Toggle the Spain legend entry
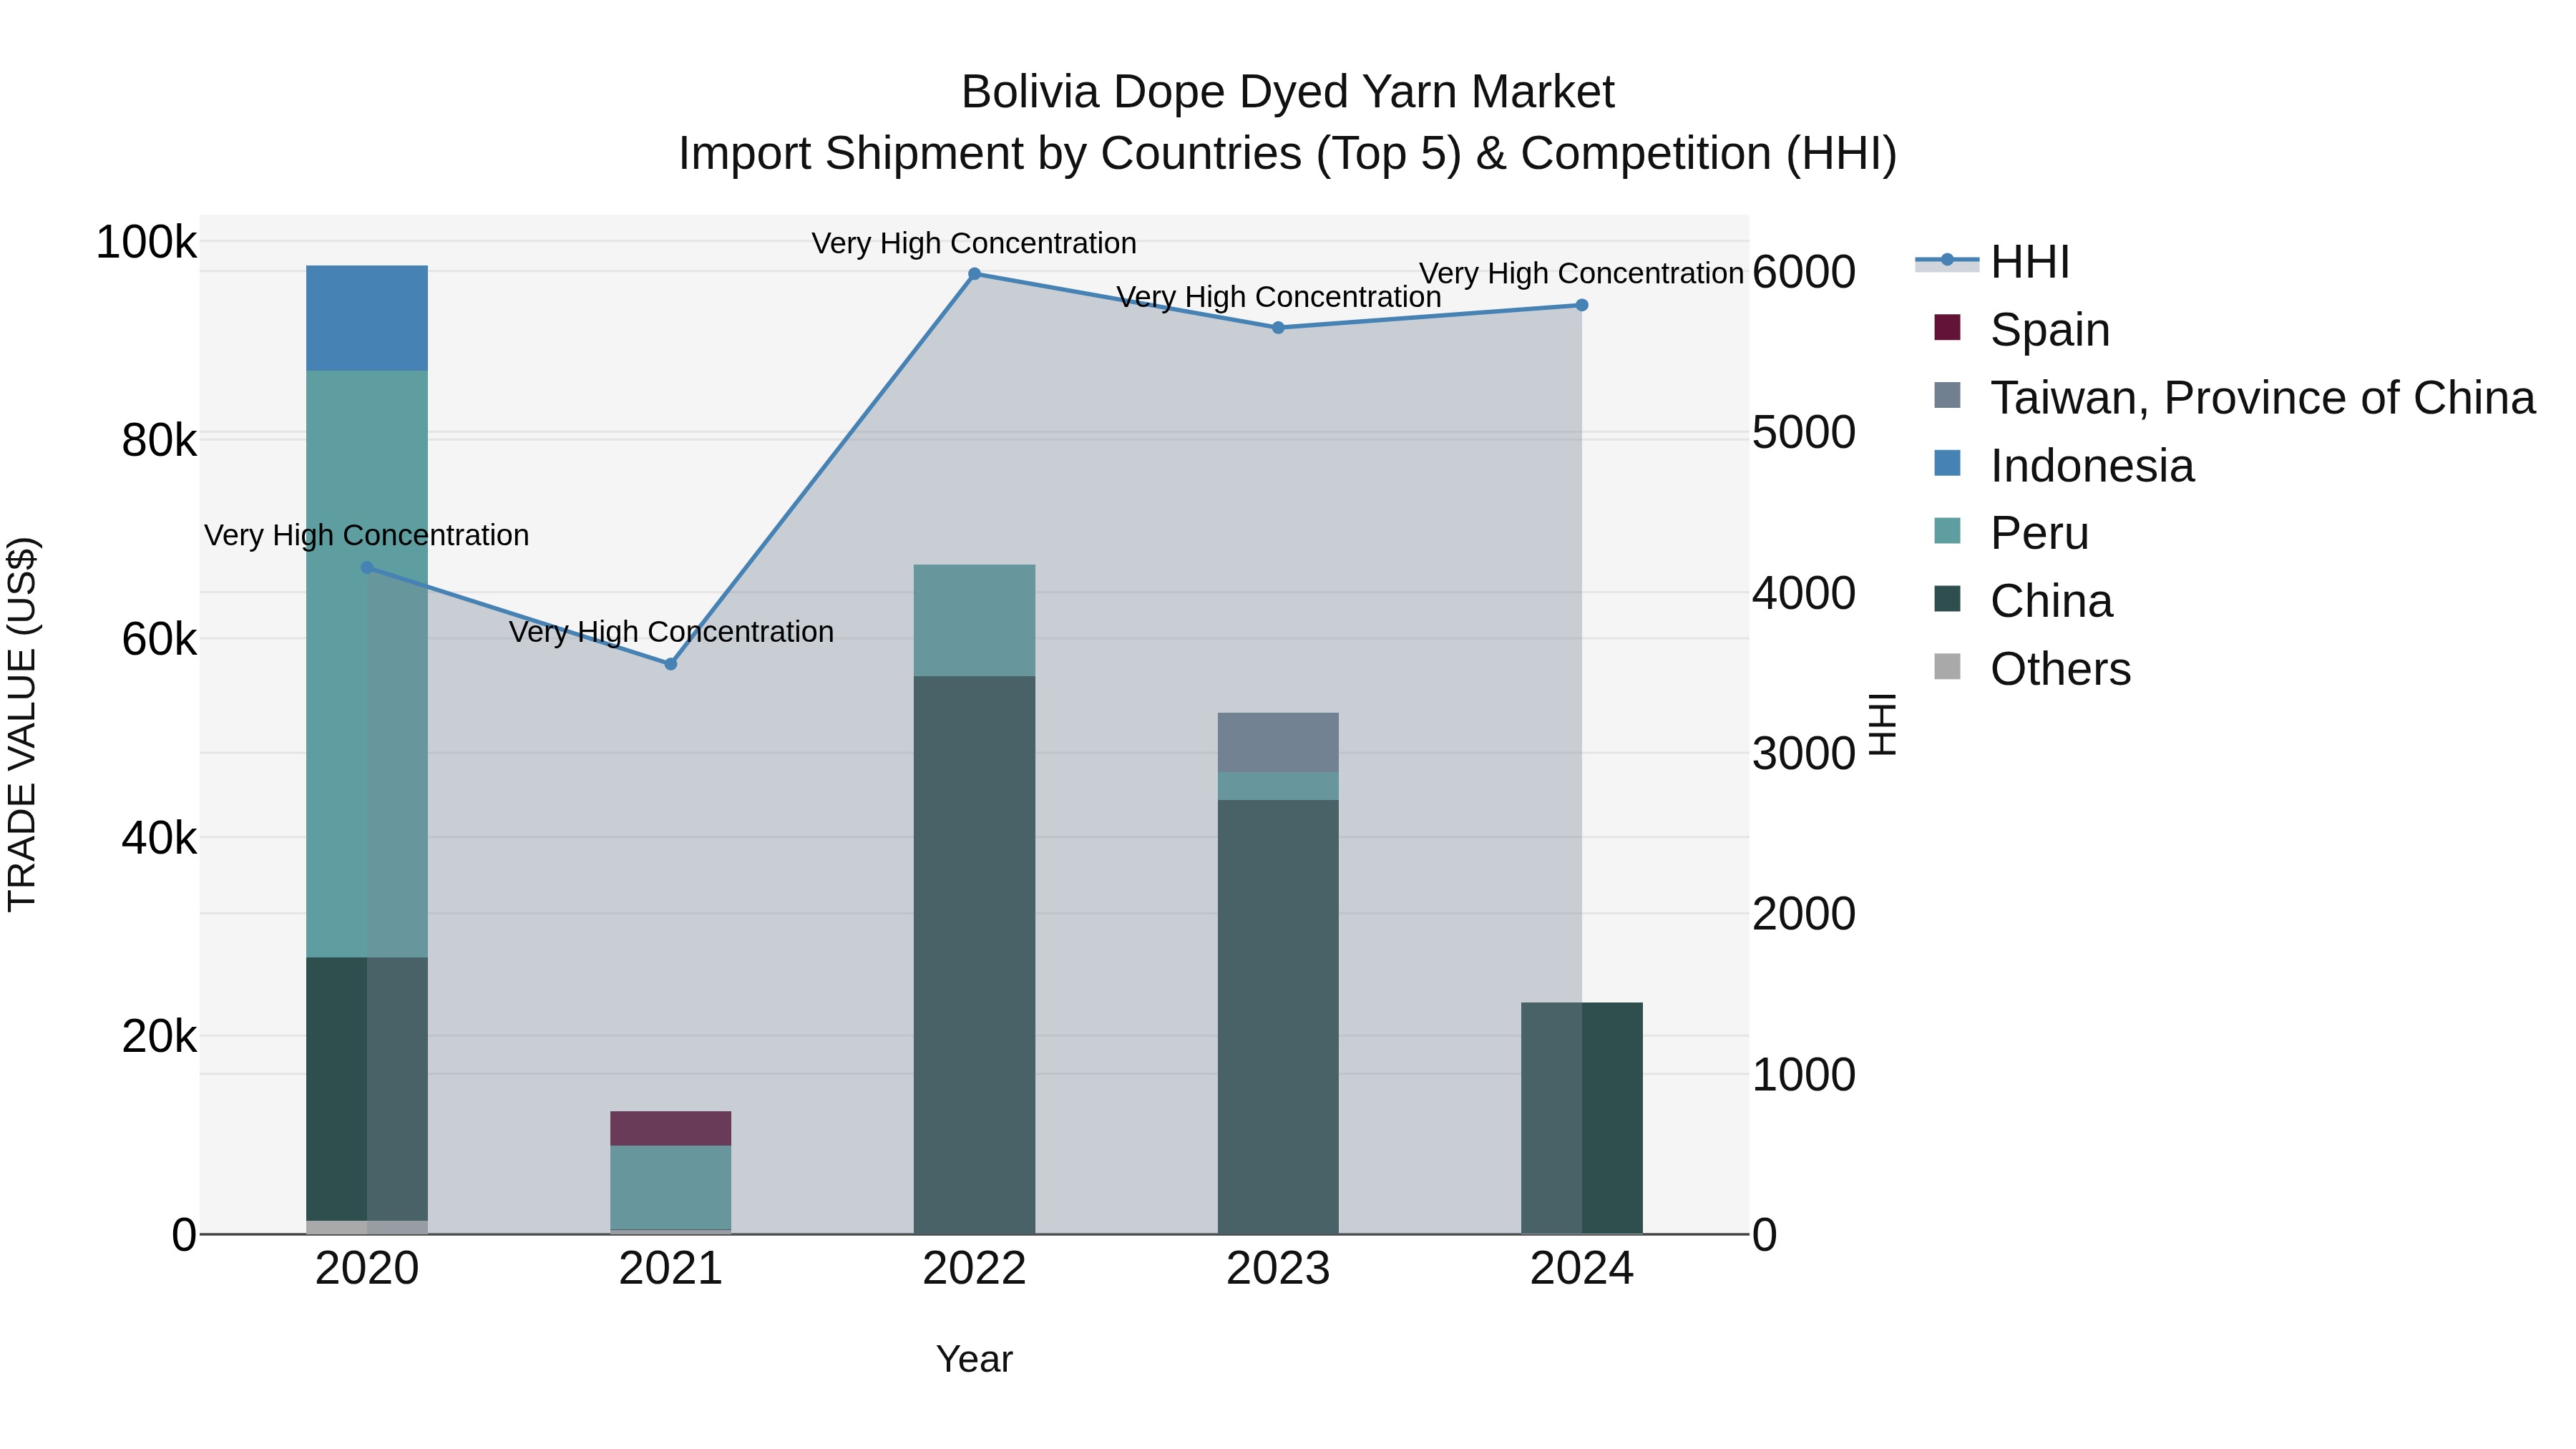This screenshot has width=2576, height=1449. pyautogui.click(x=2022, y=329)
